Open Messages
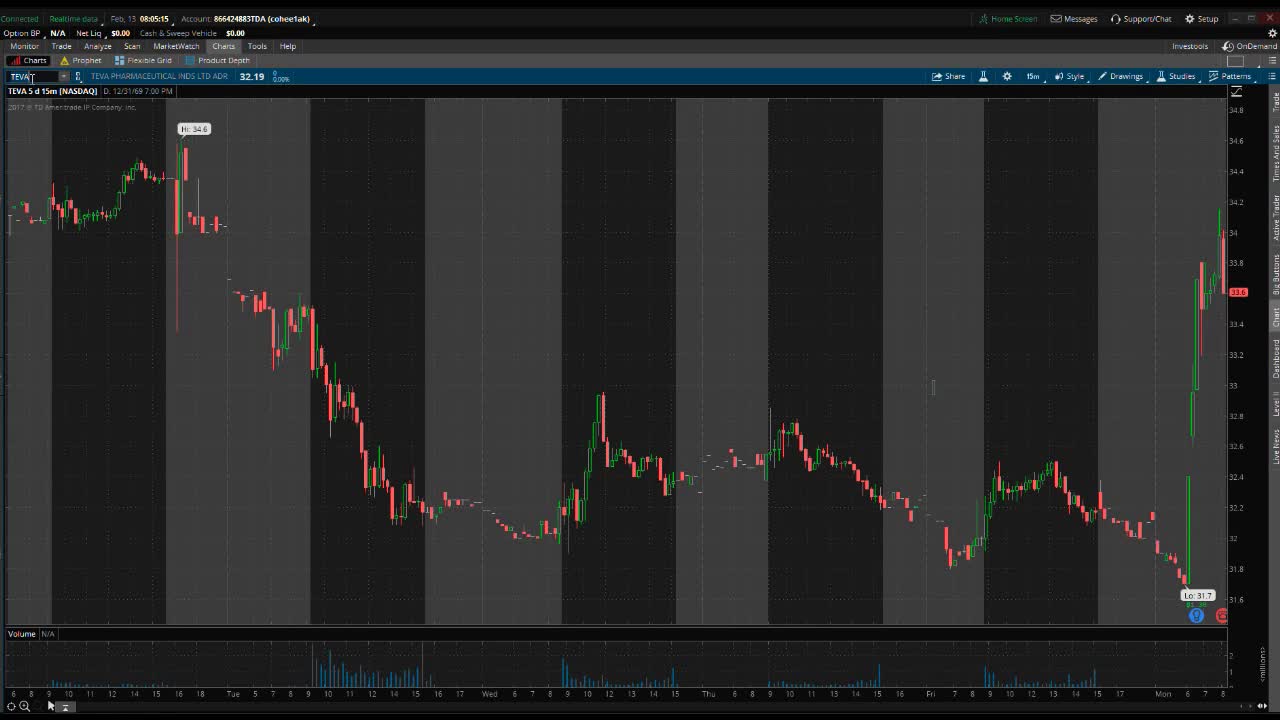Screen dimensions: 1280x720 [x=1074, y=19]
